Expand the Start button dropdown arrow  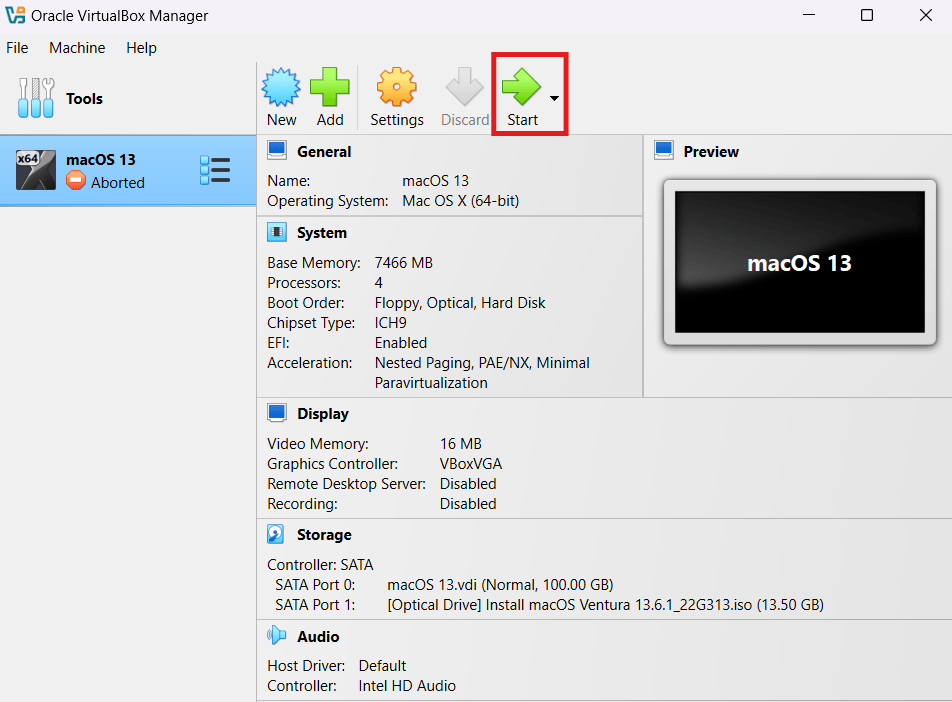coord(554,98)
